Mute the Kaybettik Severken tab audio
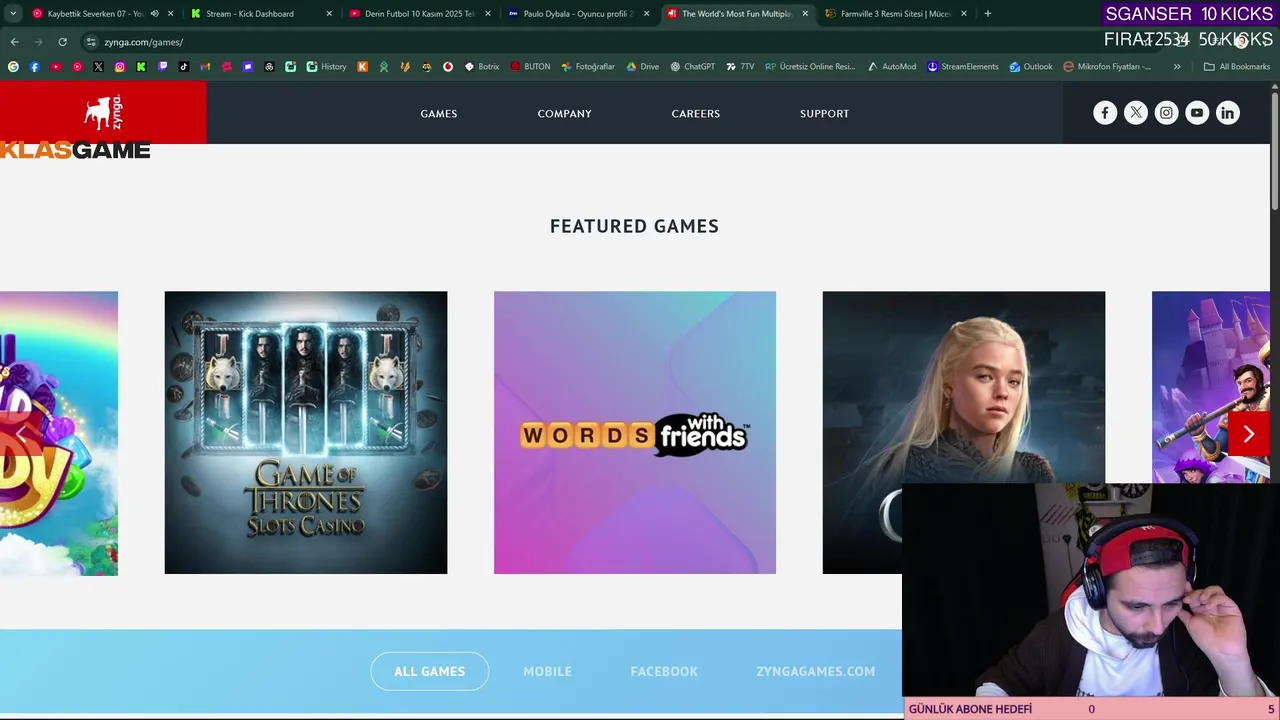 point(154,14)
